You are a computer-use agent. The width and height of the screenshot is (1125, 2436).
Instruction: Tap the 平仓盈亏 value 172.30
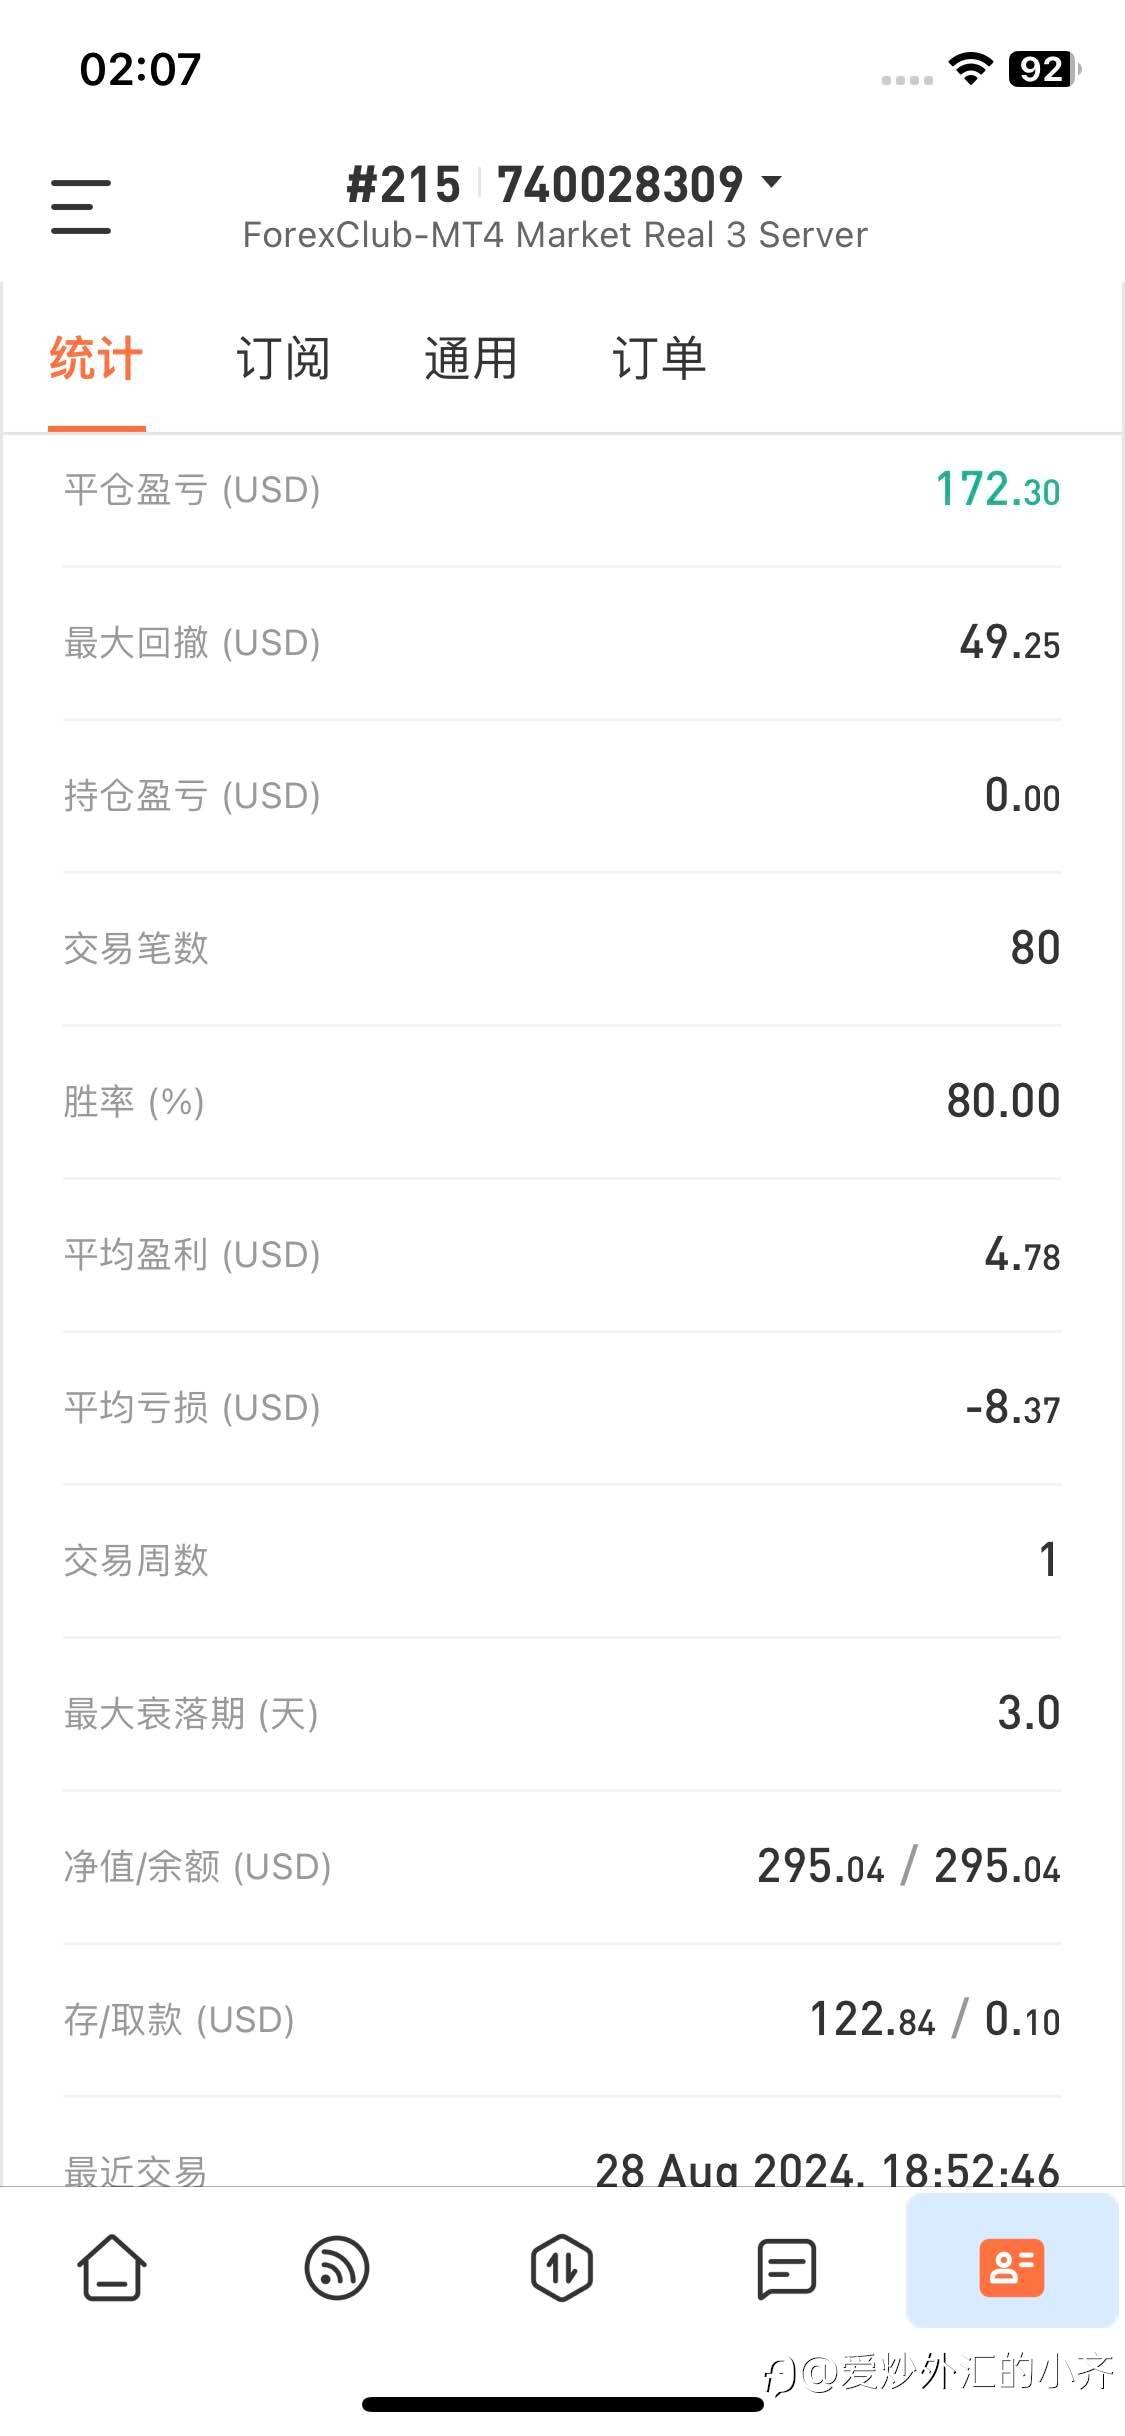pos(997,490)
